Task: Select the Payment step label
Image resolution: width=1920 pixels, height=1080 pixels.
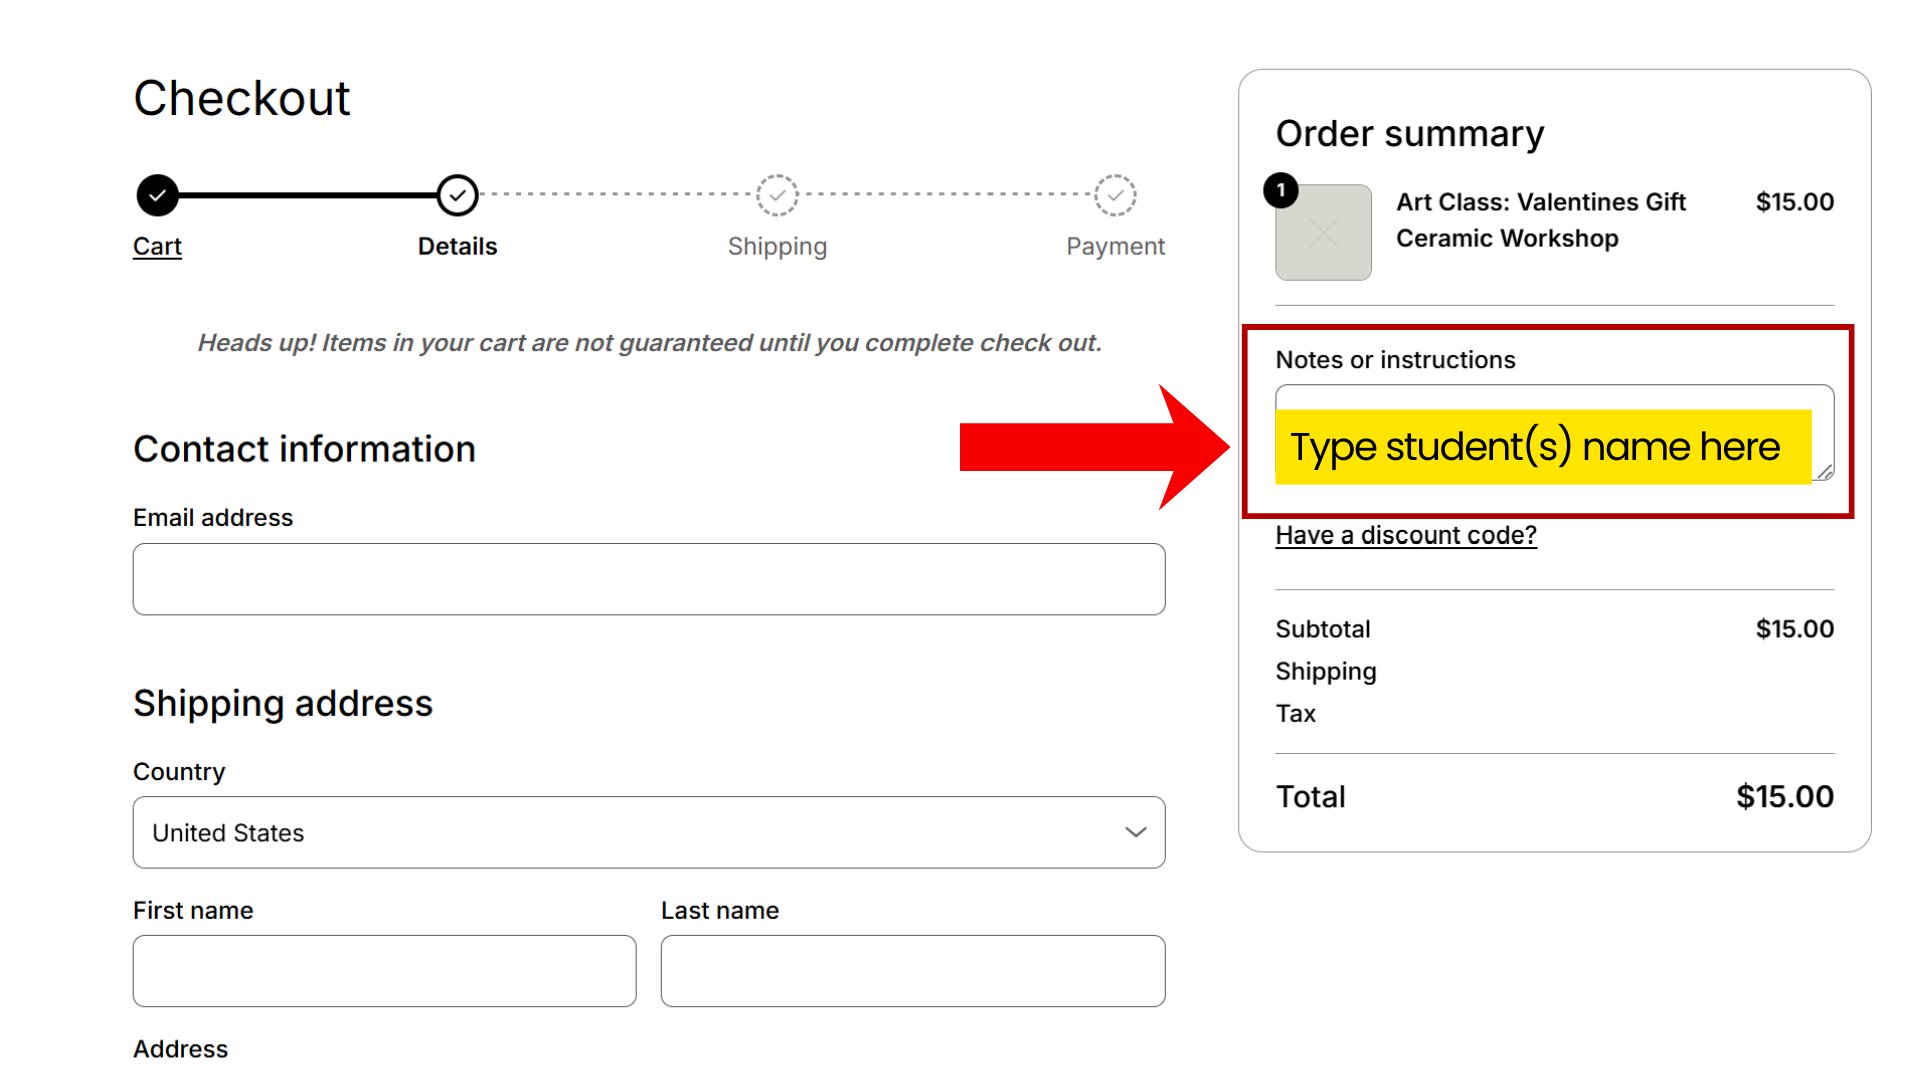Action: [x=1115, y=246]
